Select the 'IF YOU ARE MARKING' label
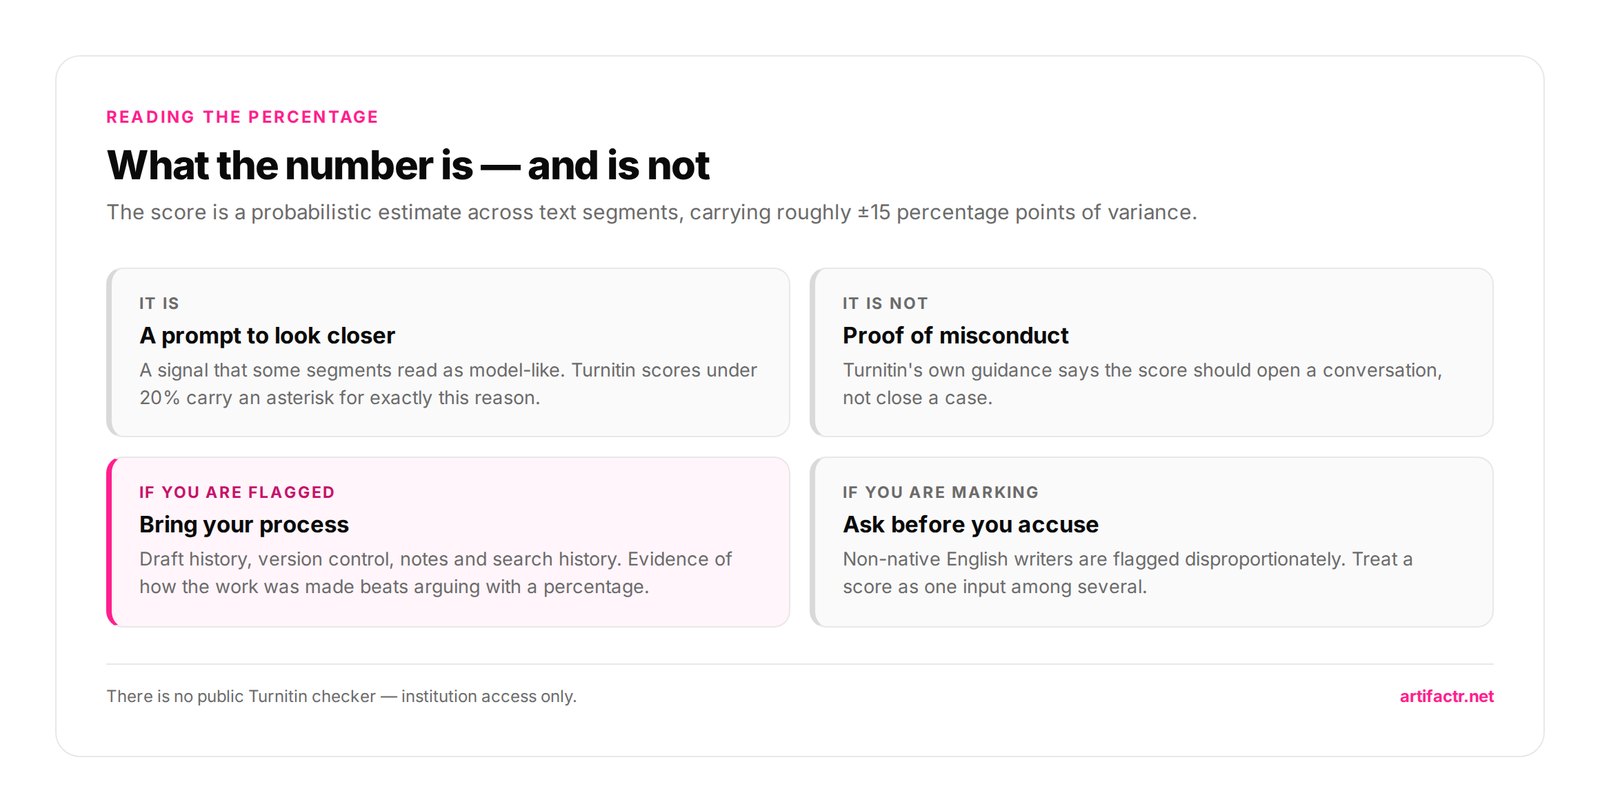 click(x=940, y=492)
